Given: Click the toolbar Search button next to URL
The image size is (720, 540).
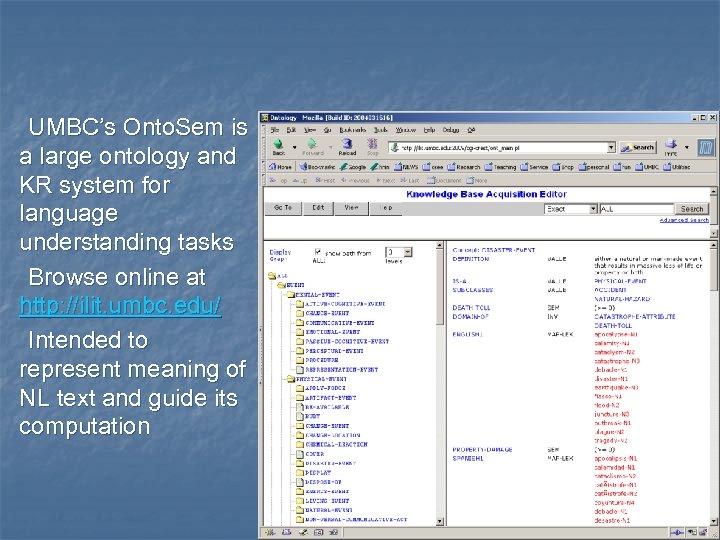Looking at the screenshot, I should 638,147.
